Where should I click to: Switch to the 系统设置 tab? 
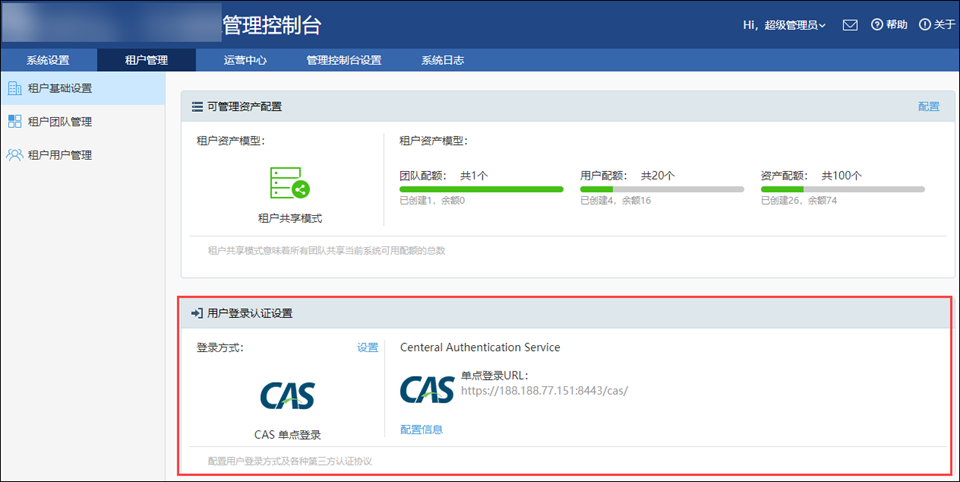[x=48, y=60]
